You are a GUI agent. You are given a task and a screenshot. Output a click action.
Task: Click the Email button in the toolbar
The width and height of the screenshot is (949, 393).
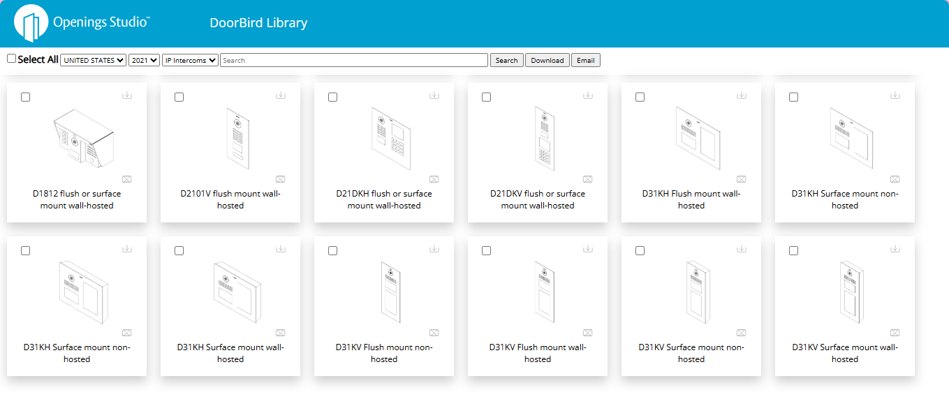(586, 61)
